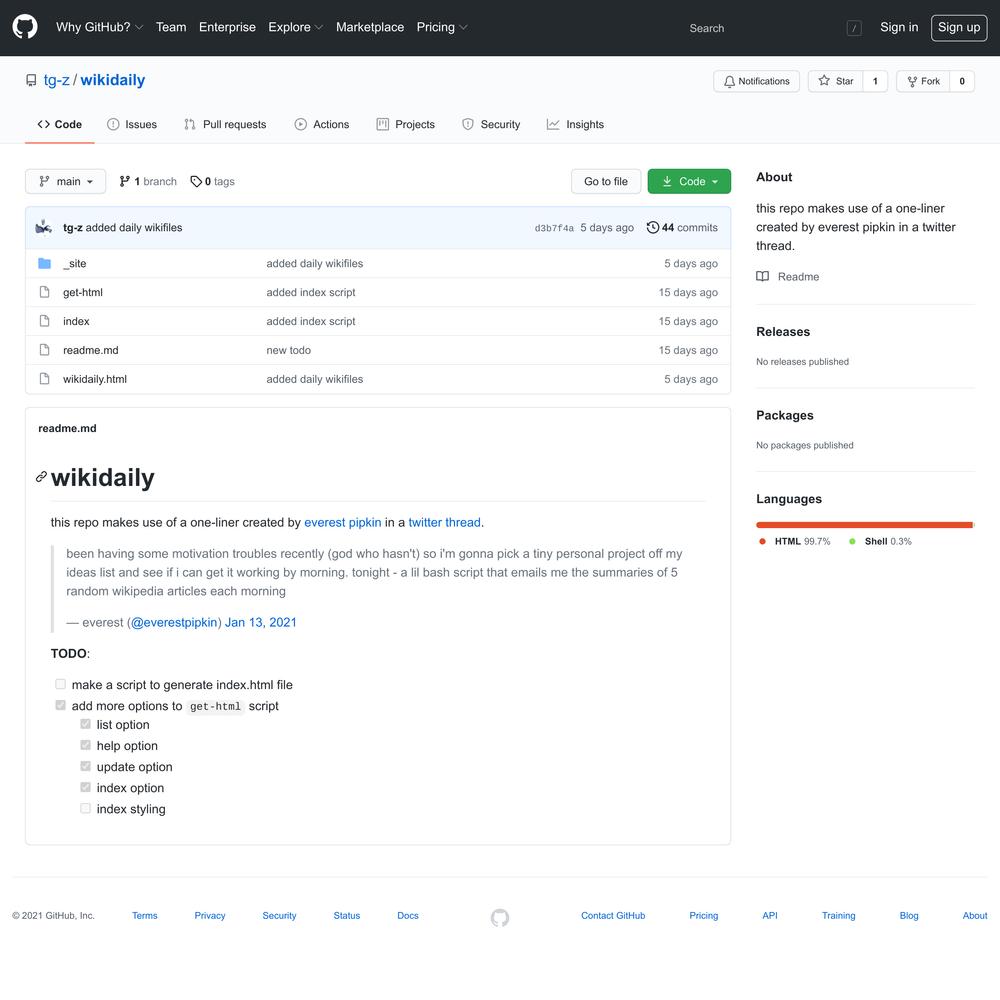Click the Search input field
The height and width of the screenshot is (1000, 1000).
774,28
